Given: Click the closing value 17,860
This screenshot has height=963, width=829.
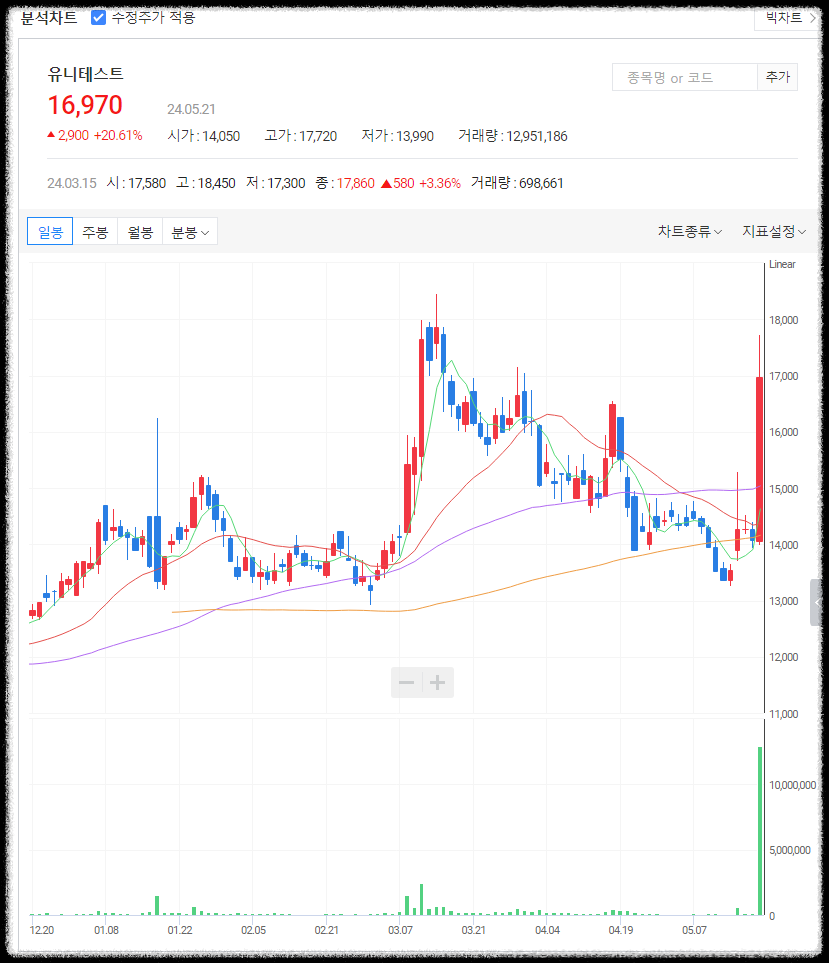Looking at the screenshot, I should 356,183.
